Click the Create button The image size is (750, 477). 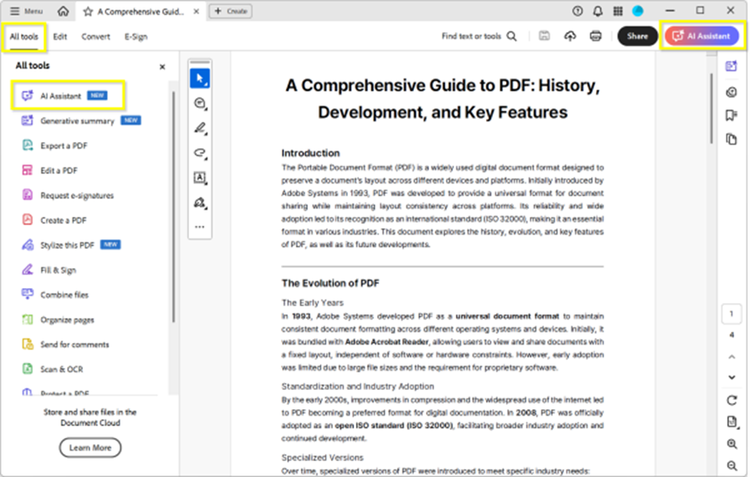point(231,11)
